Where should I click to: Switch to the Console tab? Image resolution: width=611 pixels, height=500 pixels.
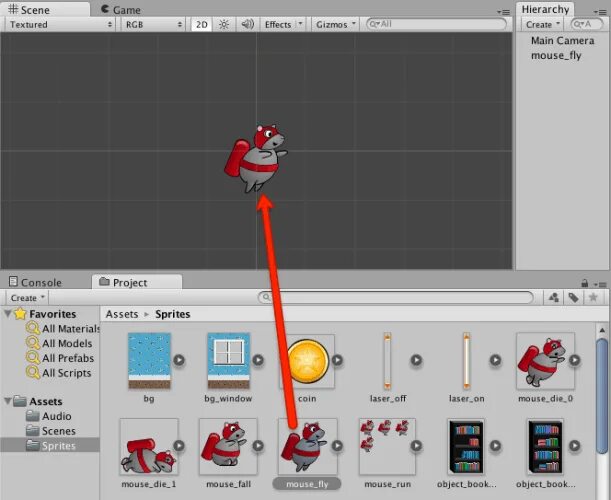pyautogui.click(x=35, y=282)
